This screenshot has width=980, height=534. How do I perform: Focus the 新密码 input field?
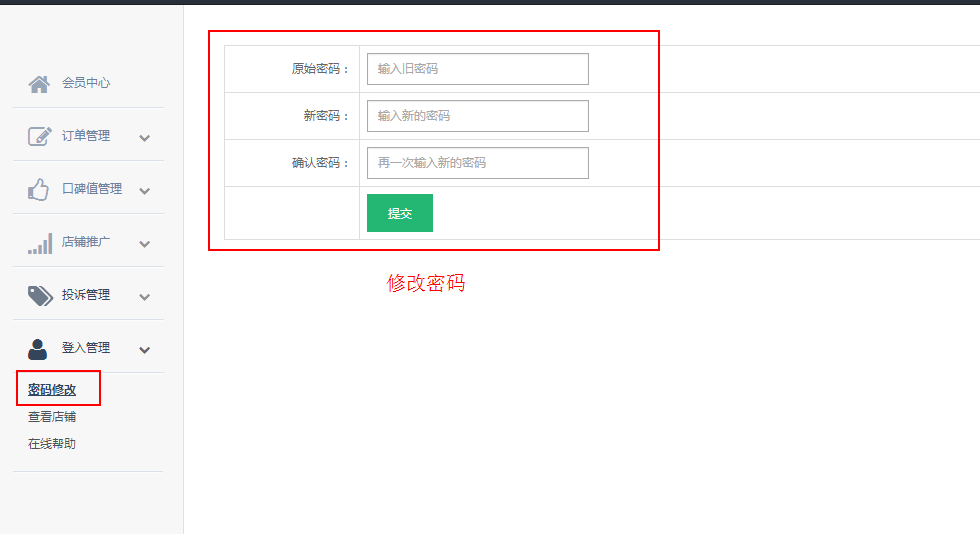478,116
